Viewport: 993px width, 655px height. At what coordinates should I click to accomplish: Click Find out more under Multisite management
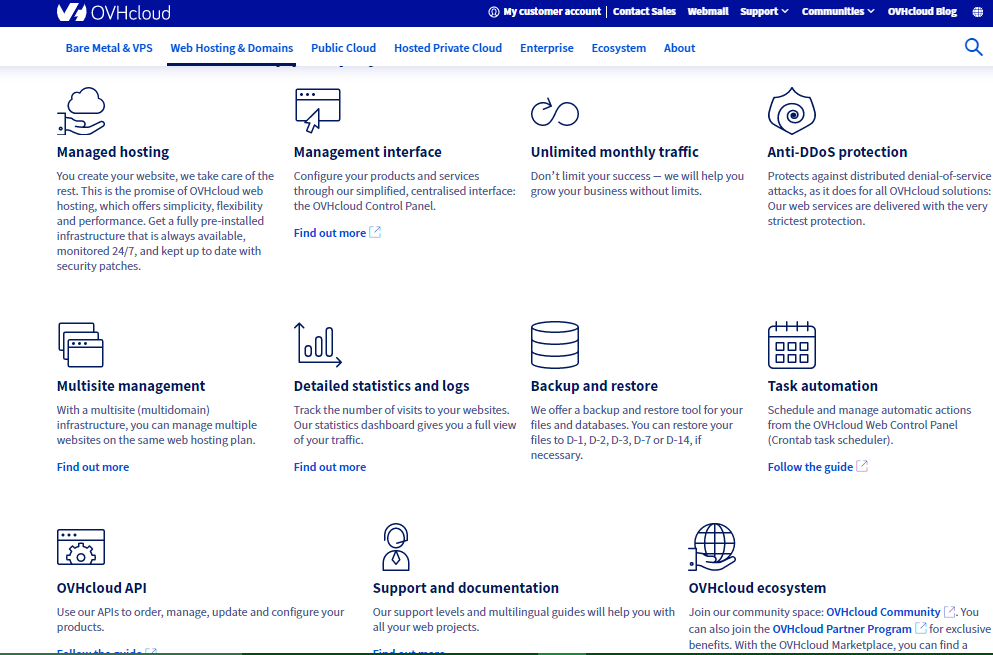[x=93, y=467]
